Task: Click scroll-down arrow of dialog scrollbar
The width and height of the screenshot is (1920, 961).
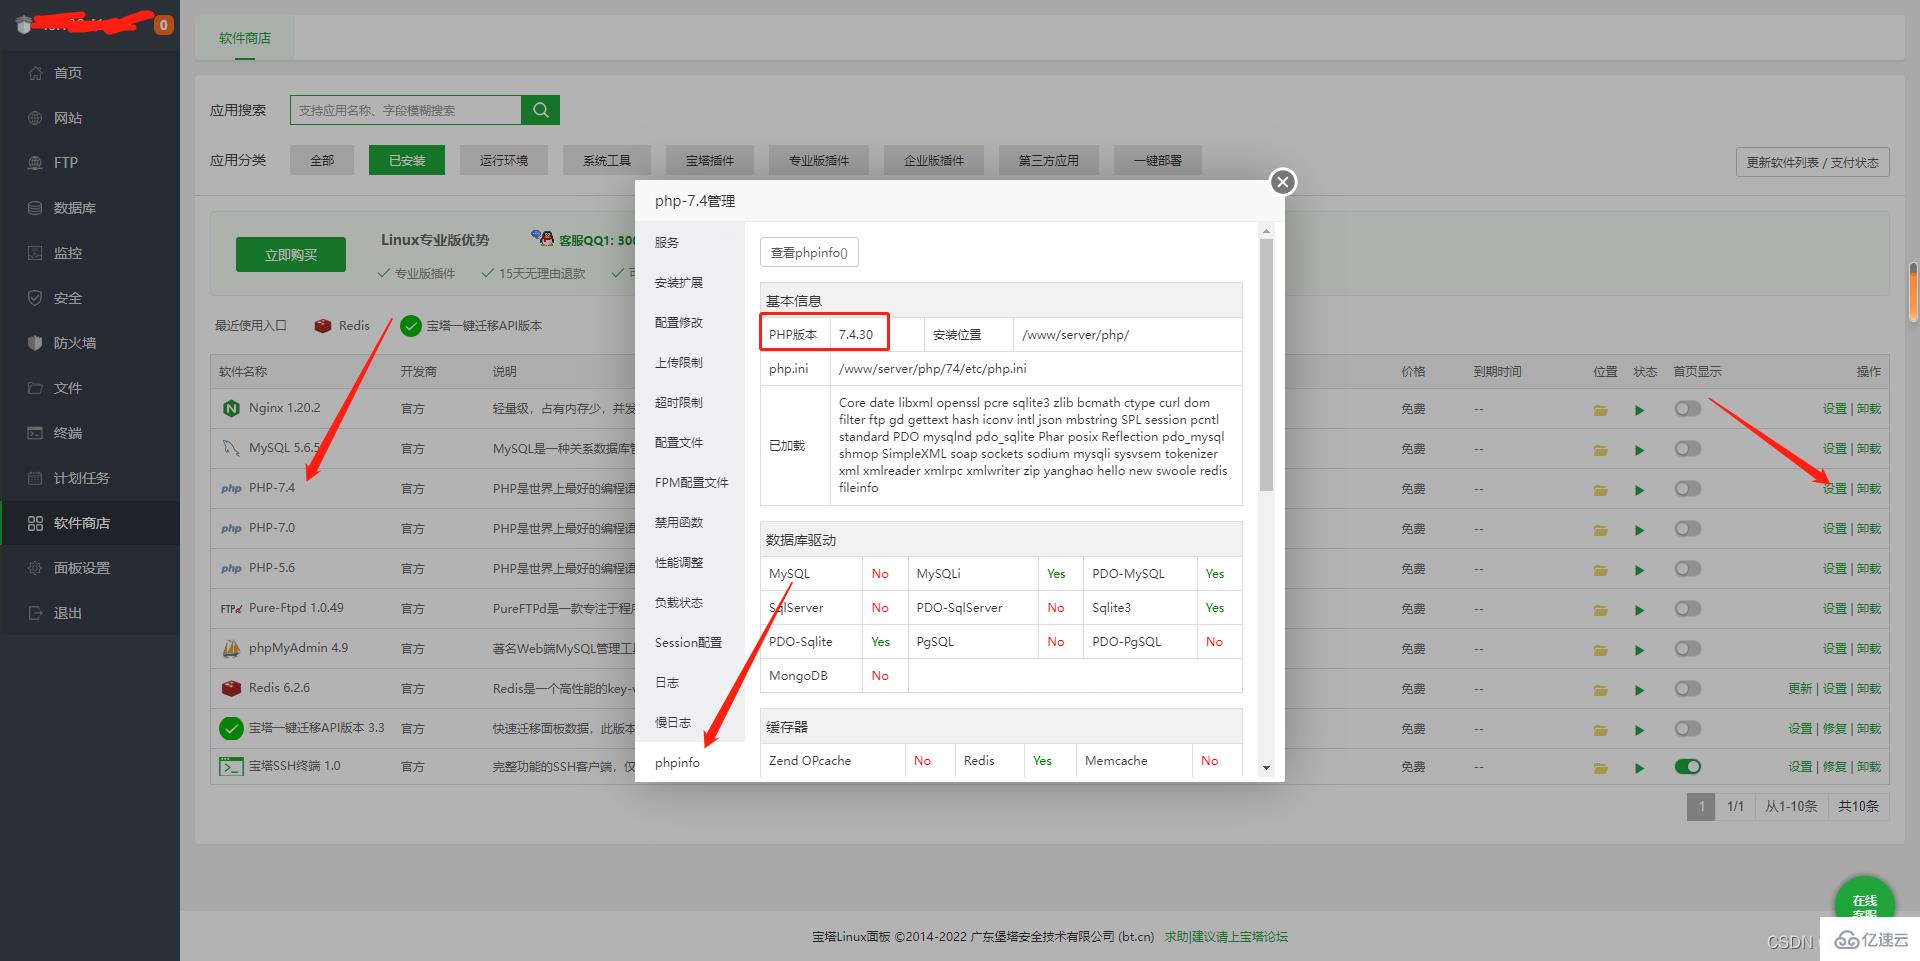Action: click(1266, 768)
